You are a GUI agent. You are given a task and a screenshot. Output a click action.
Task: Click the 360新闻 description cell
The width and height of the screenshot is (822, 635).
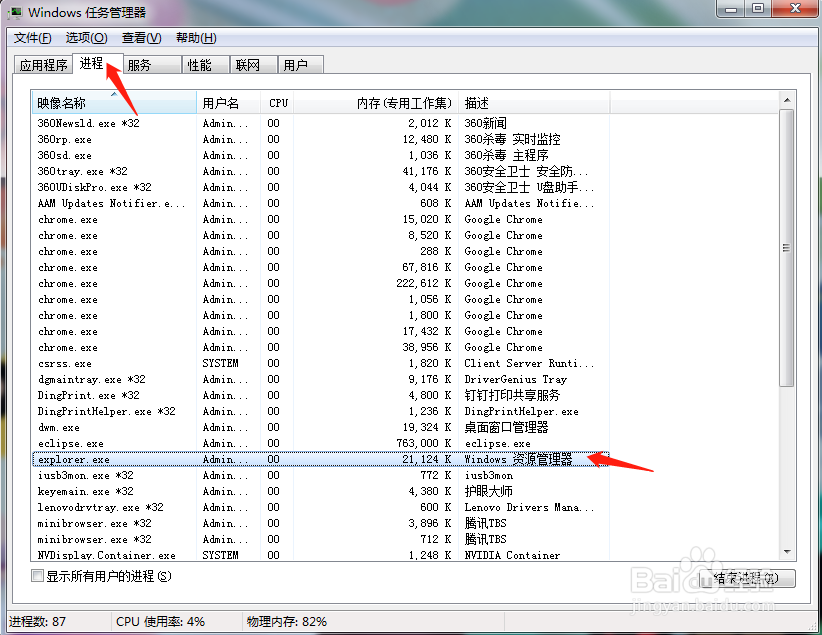(x=485, y=123)
